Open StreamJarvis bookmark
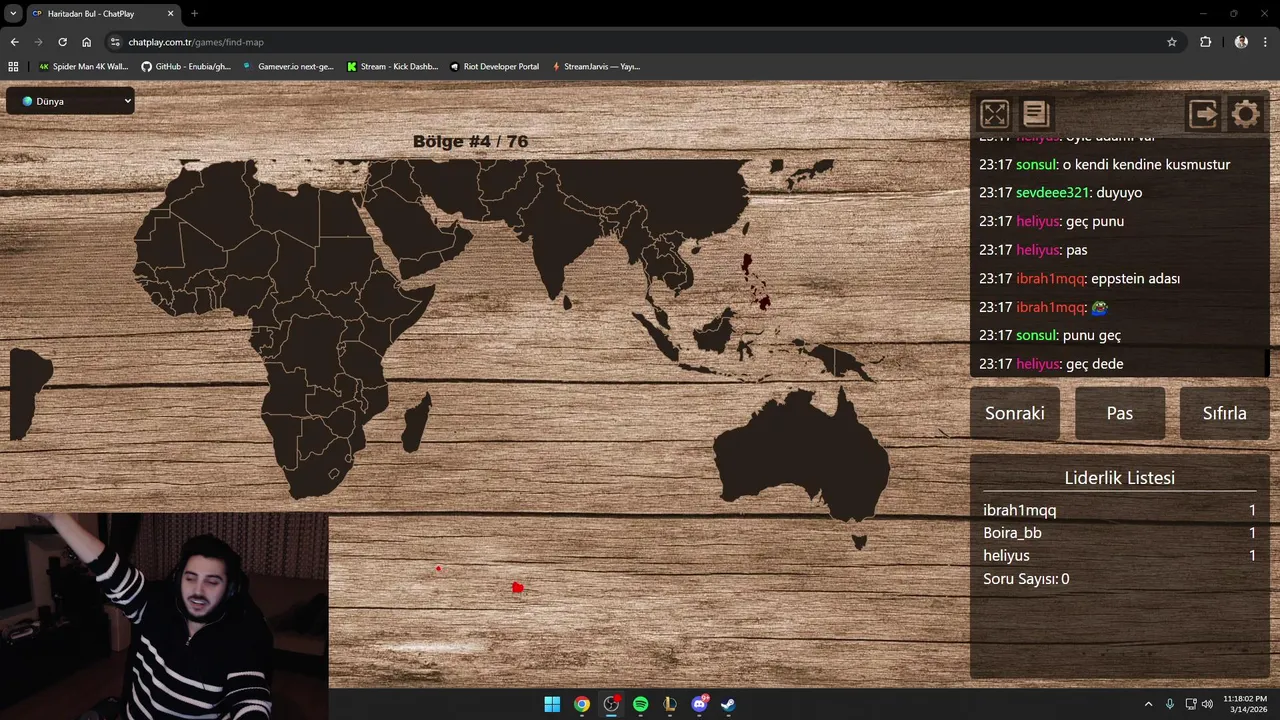 point(594,66)
